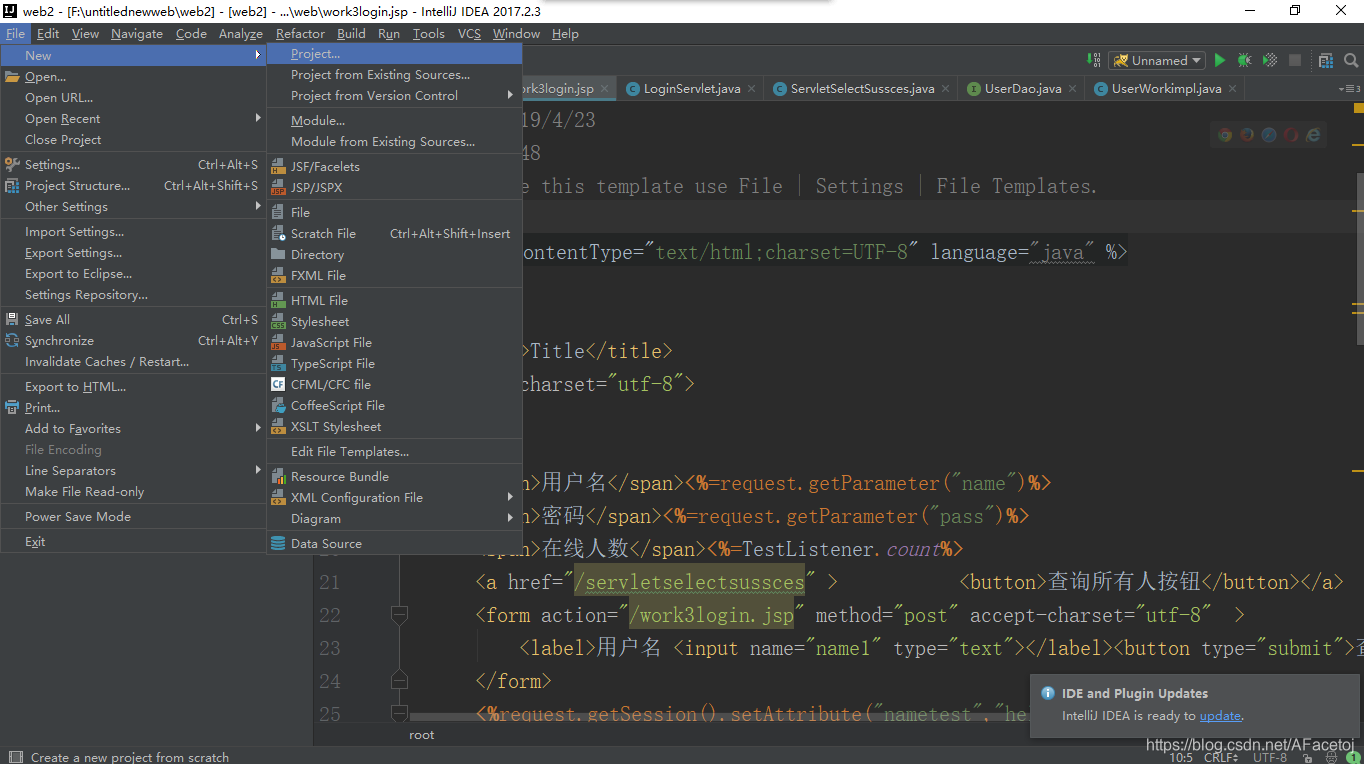The width and height of the screenshot is (1364, 764).
Task: Create new Stylesheet
Action: point(395,322)
